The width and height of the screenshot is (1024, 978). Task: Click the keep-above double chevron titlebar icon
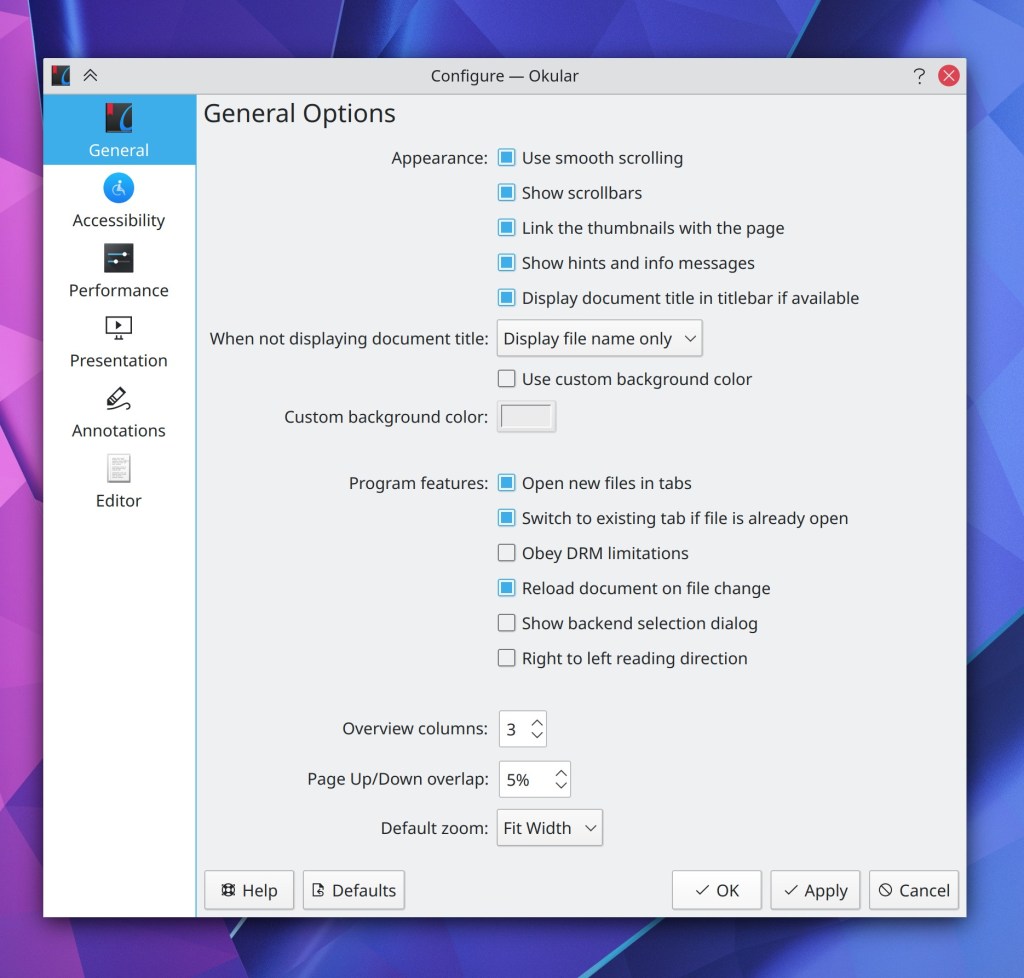click(90, 76)
